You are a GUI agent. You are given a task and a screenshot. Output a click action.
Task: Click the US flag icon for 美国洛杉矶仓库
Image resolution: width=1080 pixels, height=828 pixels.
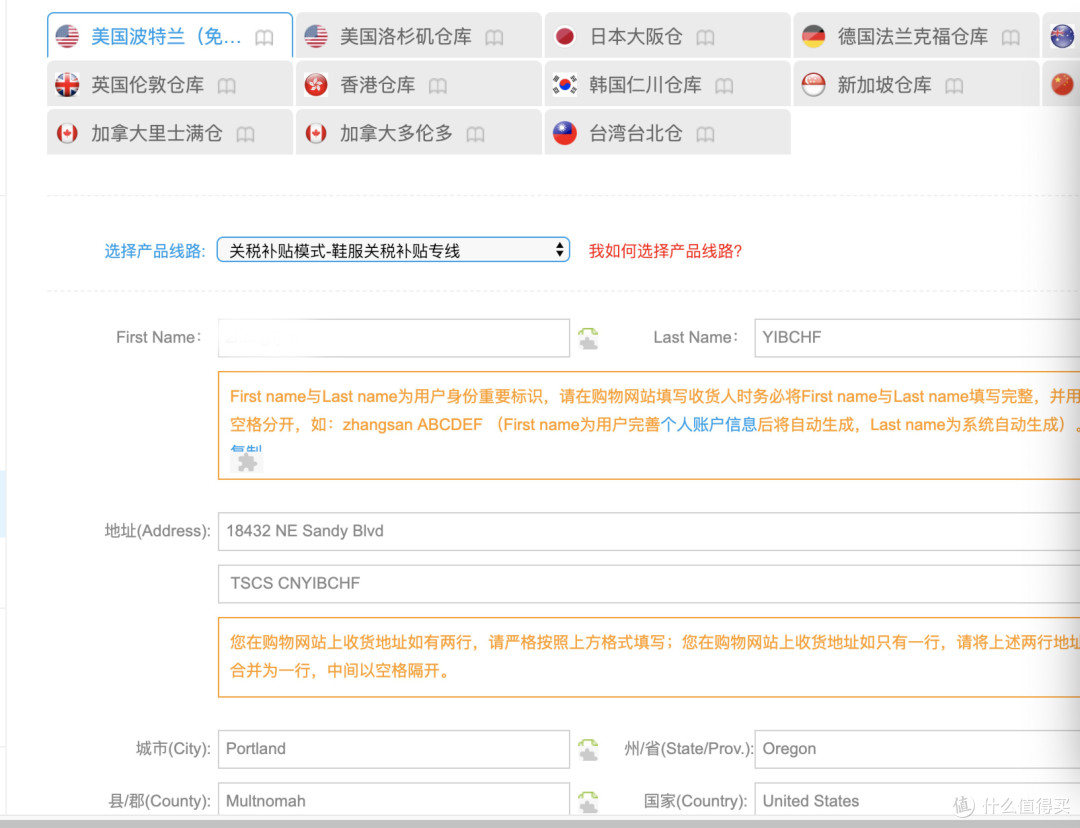(316, 36)
